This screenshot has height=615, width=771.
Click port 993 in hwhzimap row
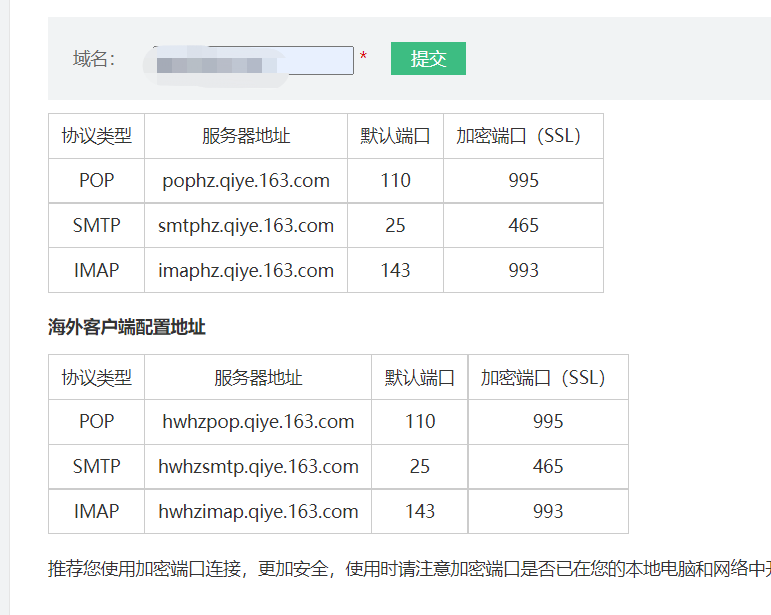[x=548, y=511]
